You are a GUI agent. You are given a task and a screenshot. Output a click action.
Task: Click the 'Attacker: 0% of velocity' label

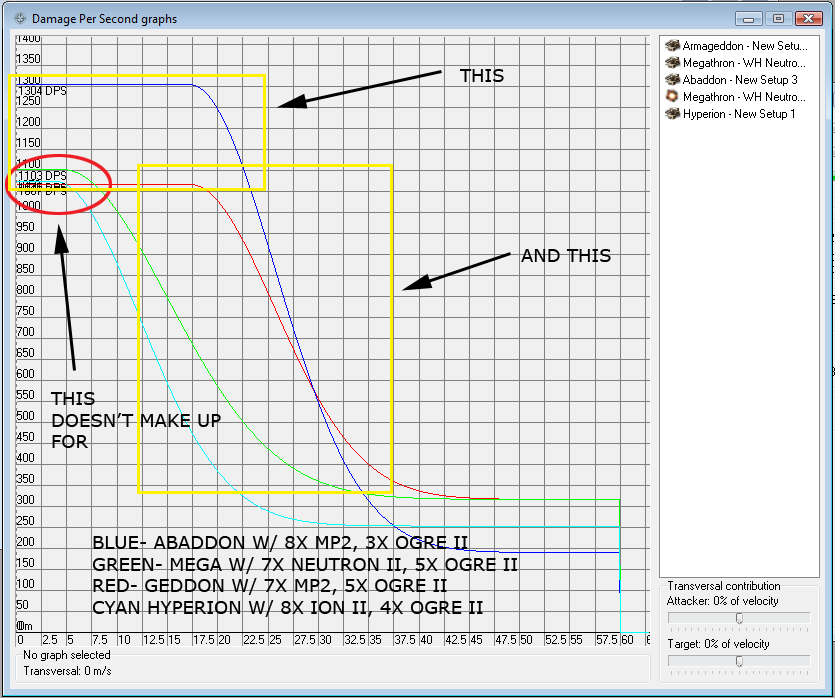723,601
